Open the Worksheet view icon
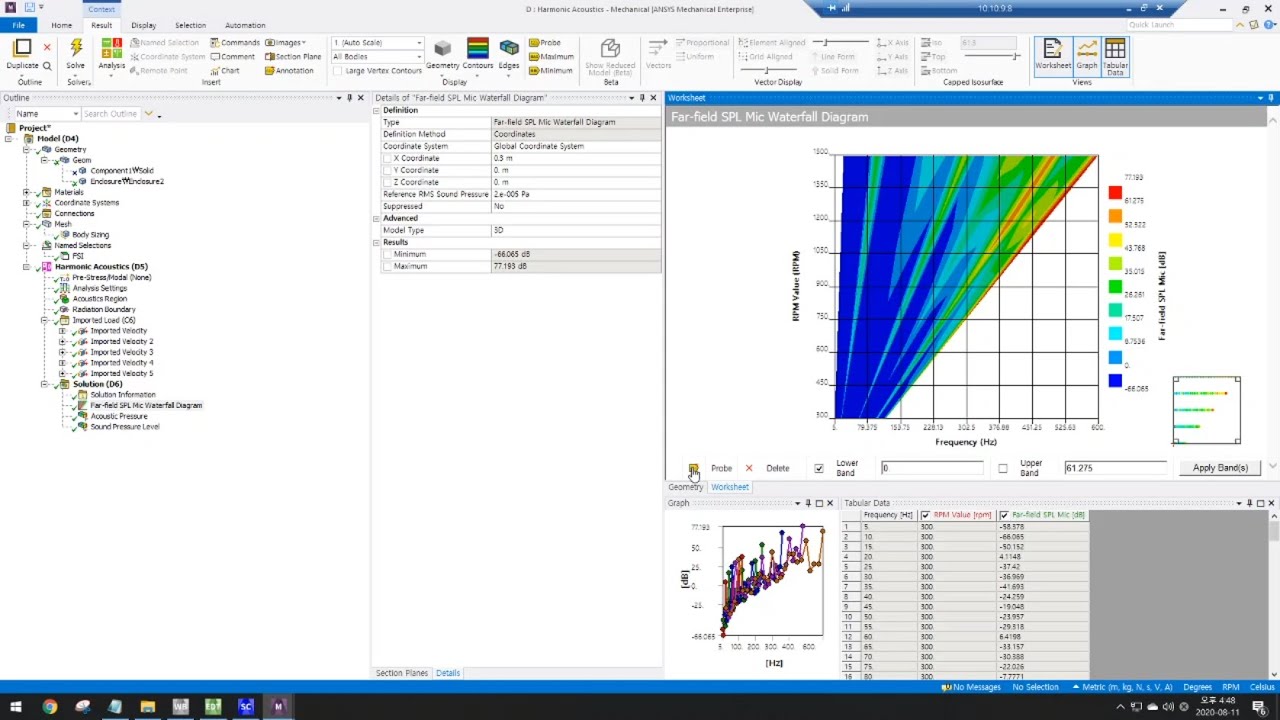This screenshot has width=1280, height=720. [1052, 49]
